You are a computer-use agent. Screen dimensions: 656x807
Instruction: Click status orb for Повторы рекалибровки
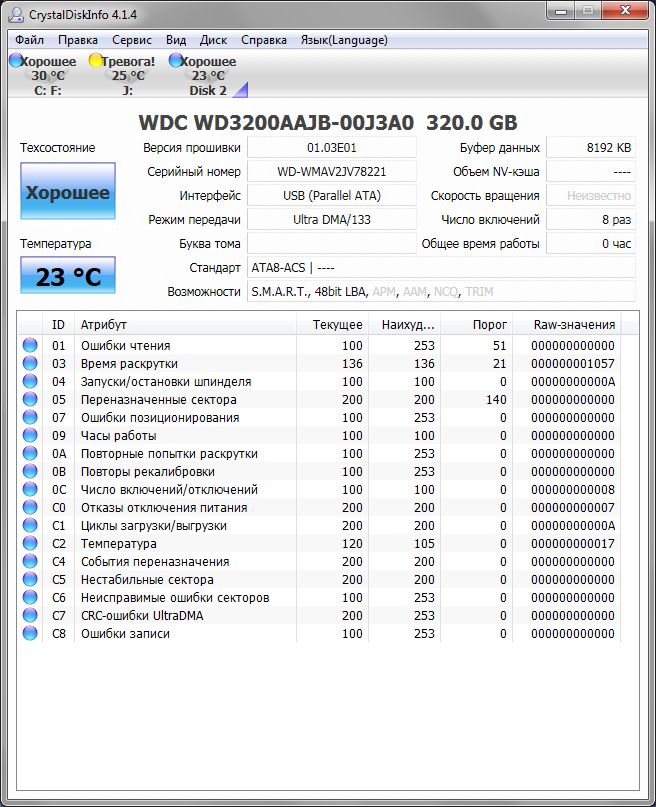coord(30,471)
